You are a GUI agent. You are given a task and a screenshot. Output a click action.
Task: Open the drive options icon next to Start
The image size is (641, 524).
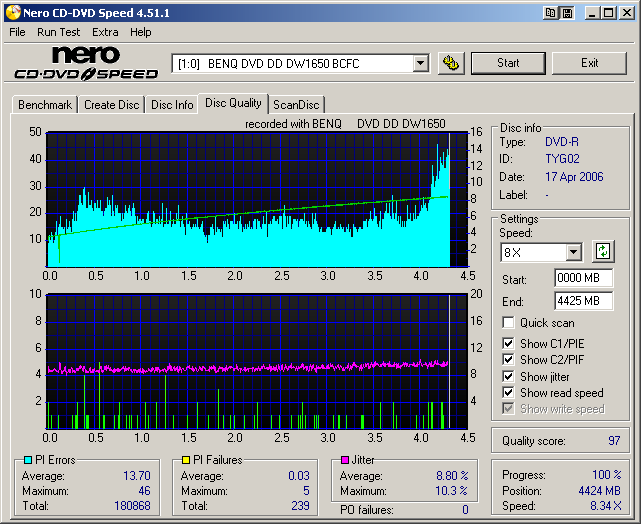pyautogui.click(x=451, y=63)
